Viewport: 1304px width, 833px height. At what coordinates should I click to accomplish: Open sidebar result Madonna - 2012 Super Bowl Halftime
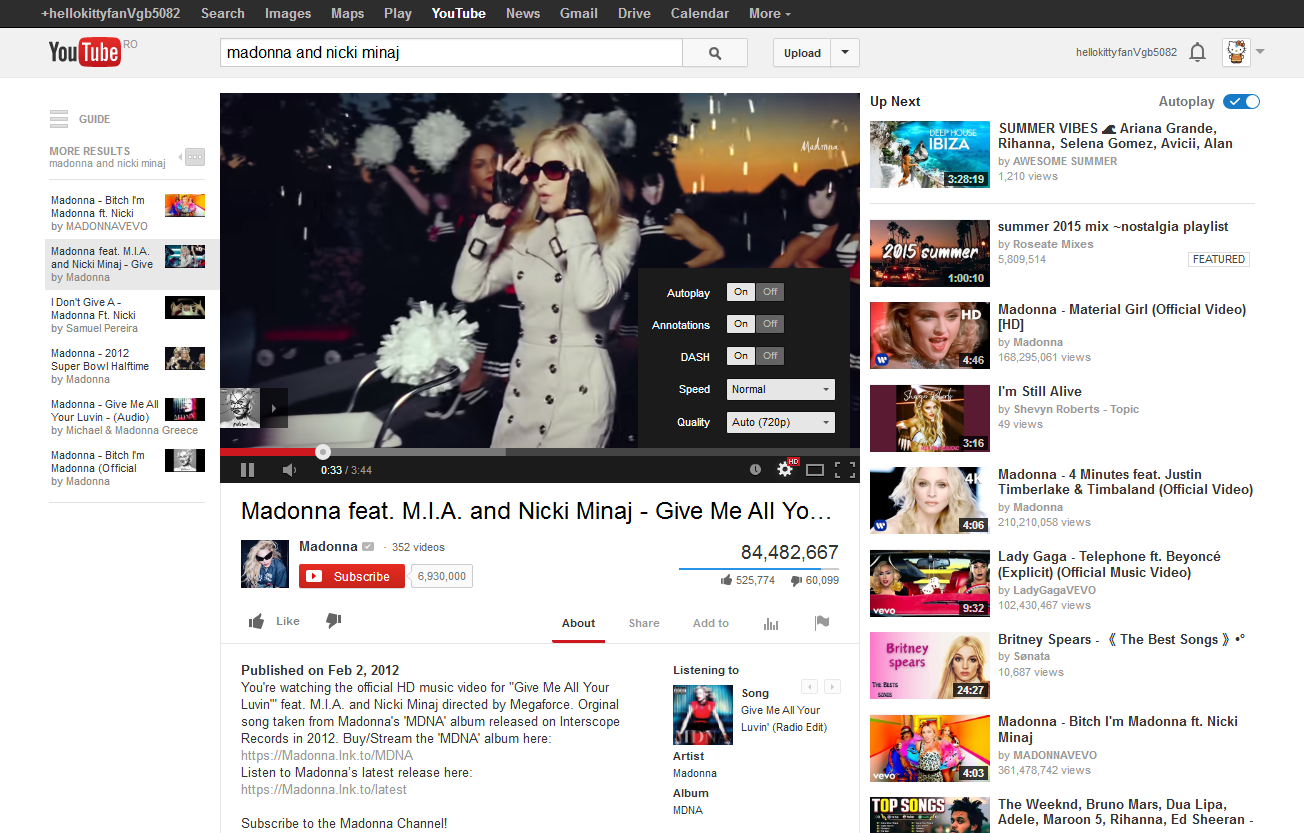(x=128, y=366)
